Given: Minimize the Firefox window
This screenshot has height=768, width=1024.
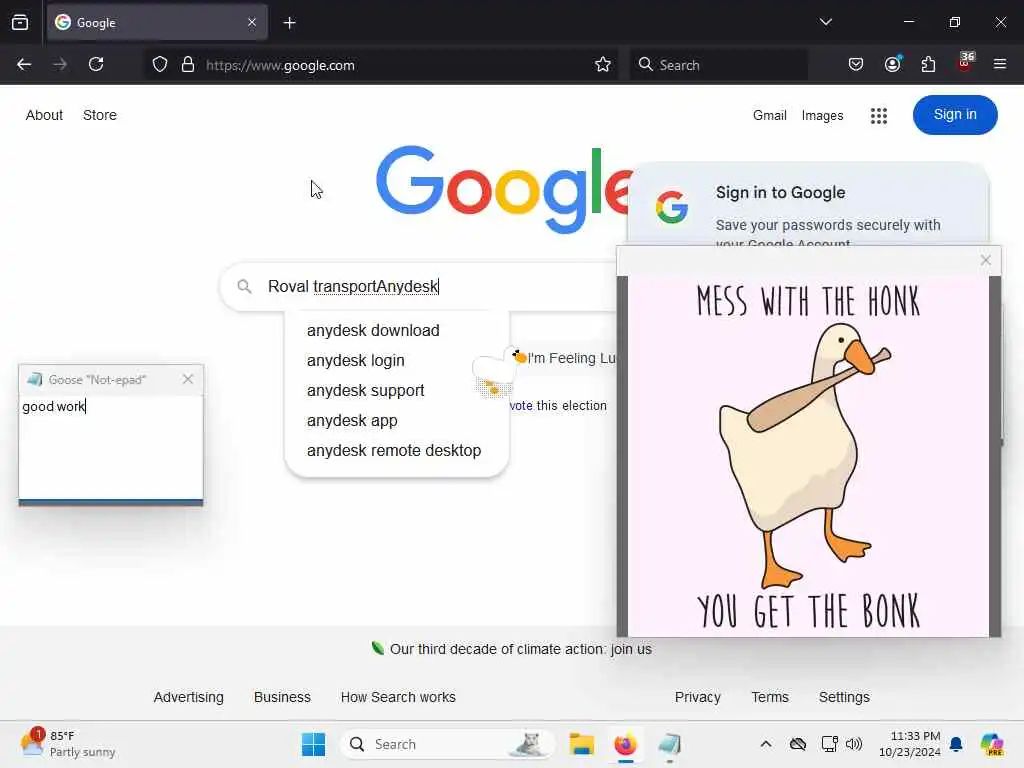Looking at the screenshot, I should pos(908,22).
